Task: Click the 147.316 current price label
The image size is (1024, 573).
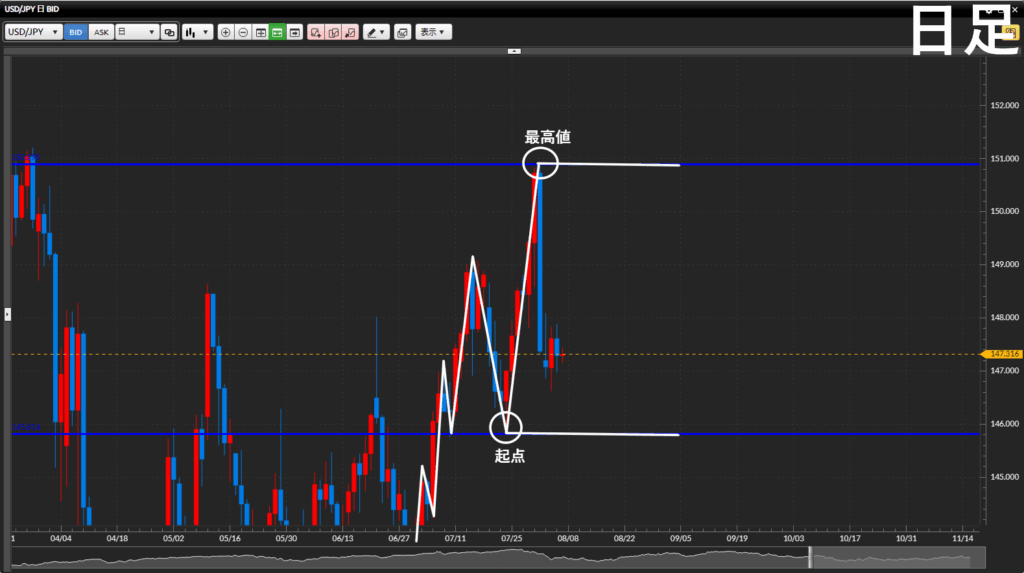Action: (x=1004, y=354)
